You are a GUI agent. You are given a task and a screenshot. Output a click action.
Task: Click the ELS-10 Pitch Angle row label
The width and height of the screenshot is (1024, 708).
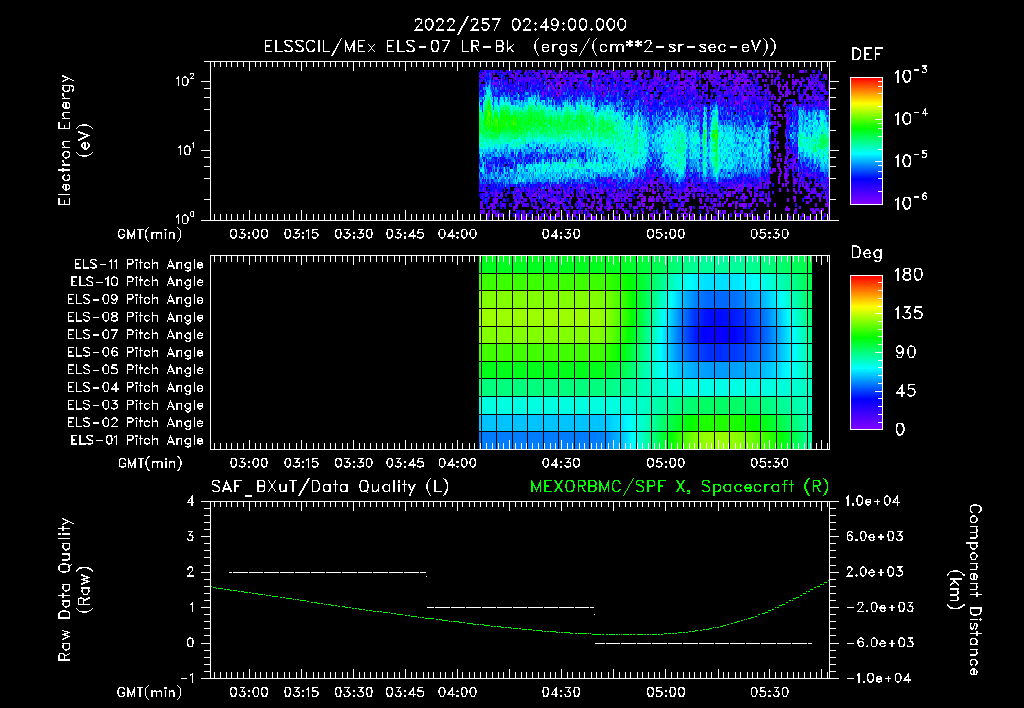click(x=137, y=282)
